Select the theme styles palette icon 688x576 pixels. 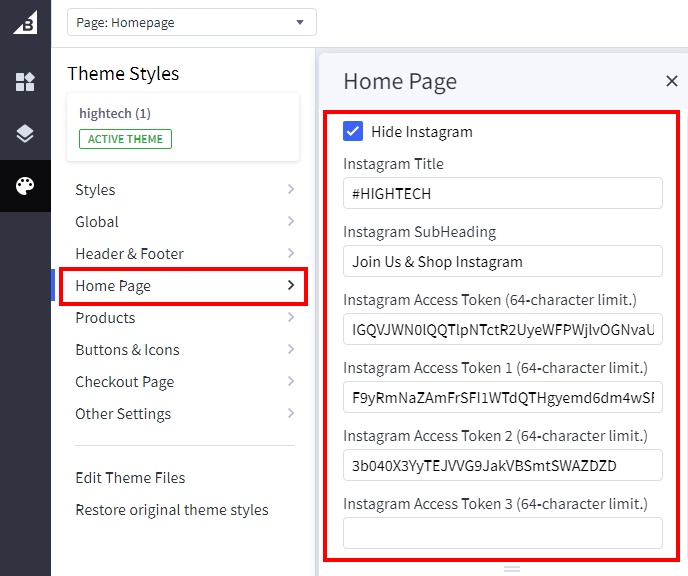[x=25, y=186]
